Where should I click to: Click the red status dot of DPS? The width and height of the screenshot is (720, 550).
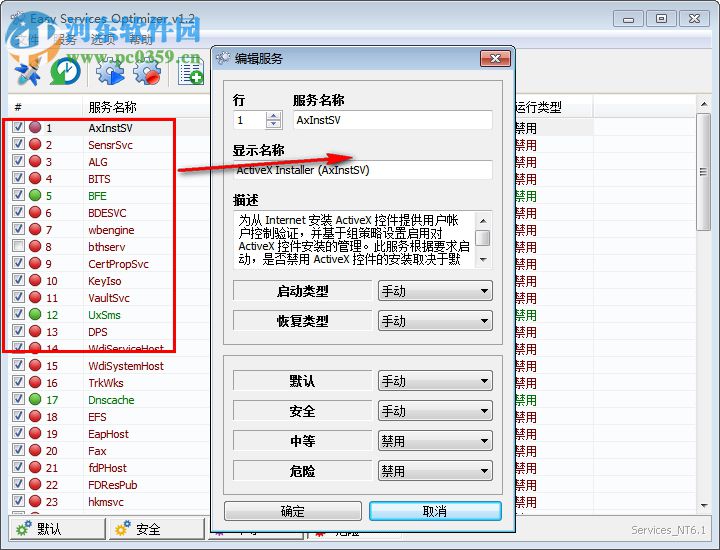[x=35, y=331]
